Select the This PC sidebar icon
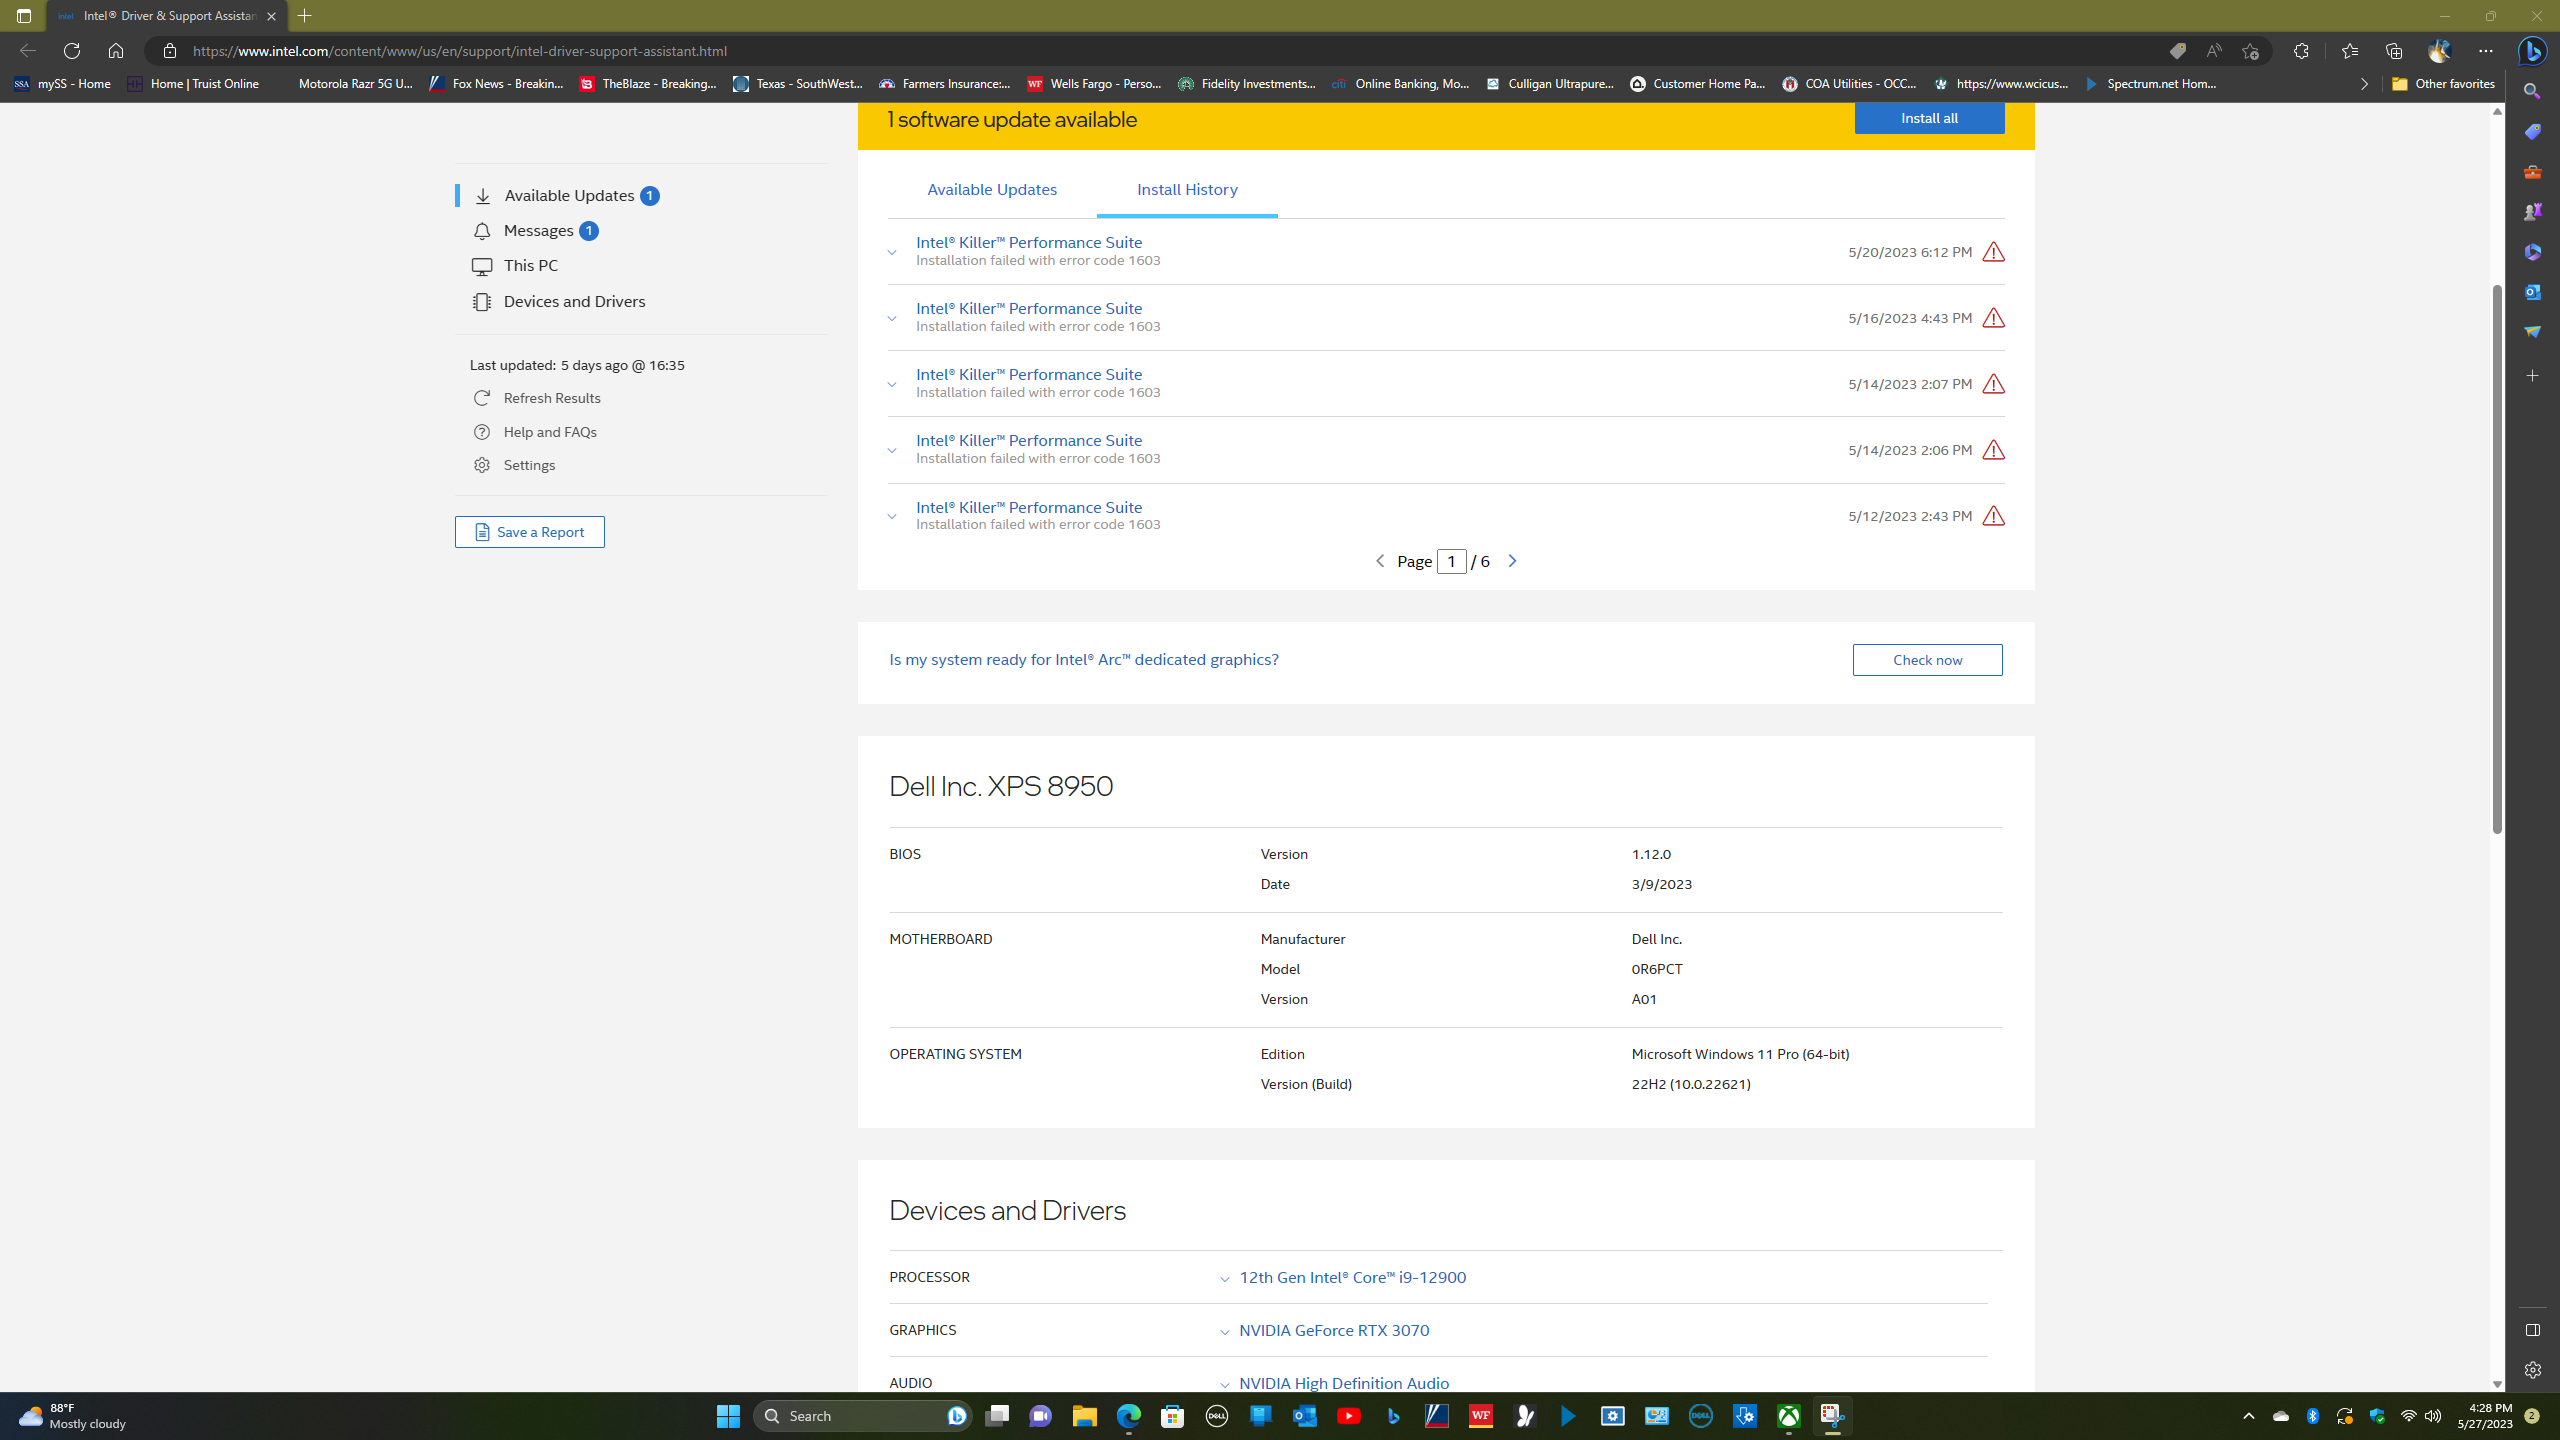 click(483, 265)
